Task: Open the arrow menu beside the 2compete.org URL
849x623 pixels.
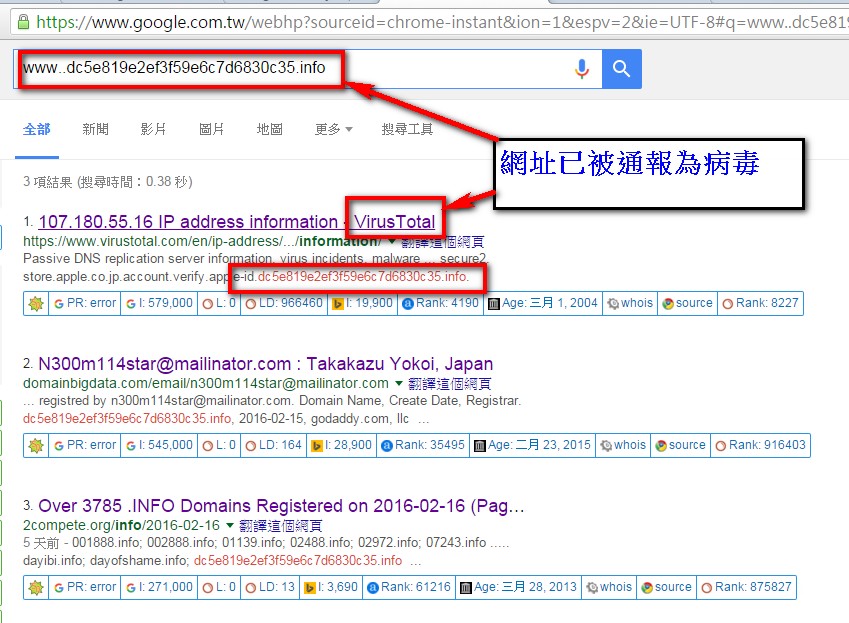Action: click(230, 526)
